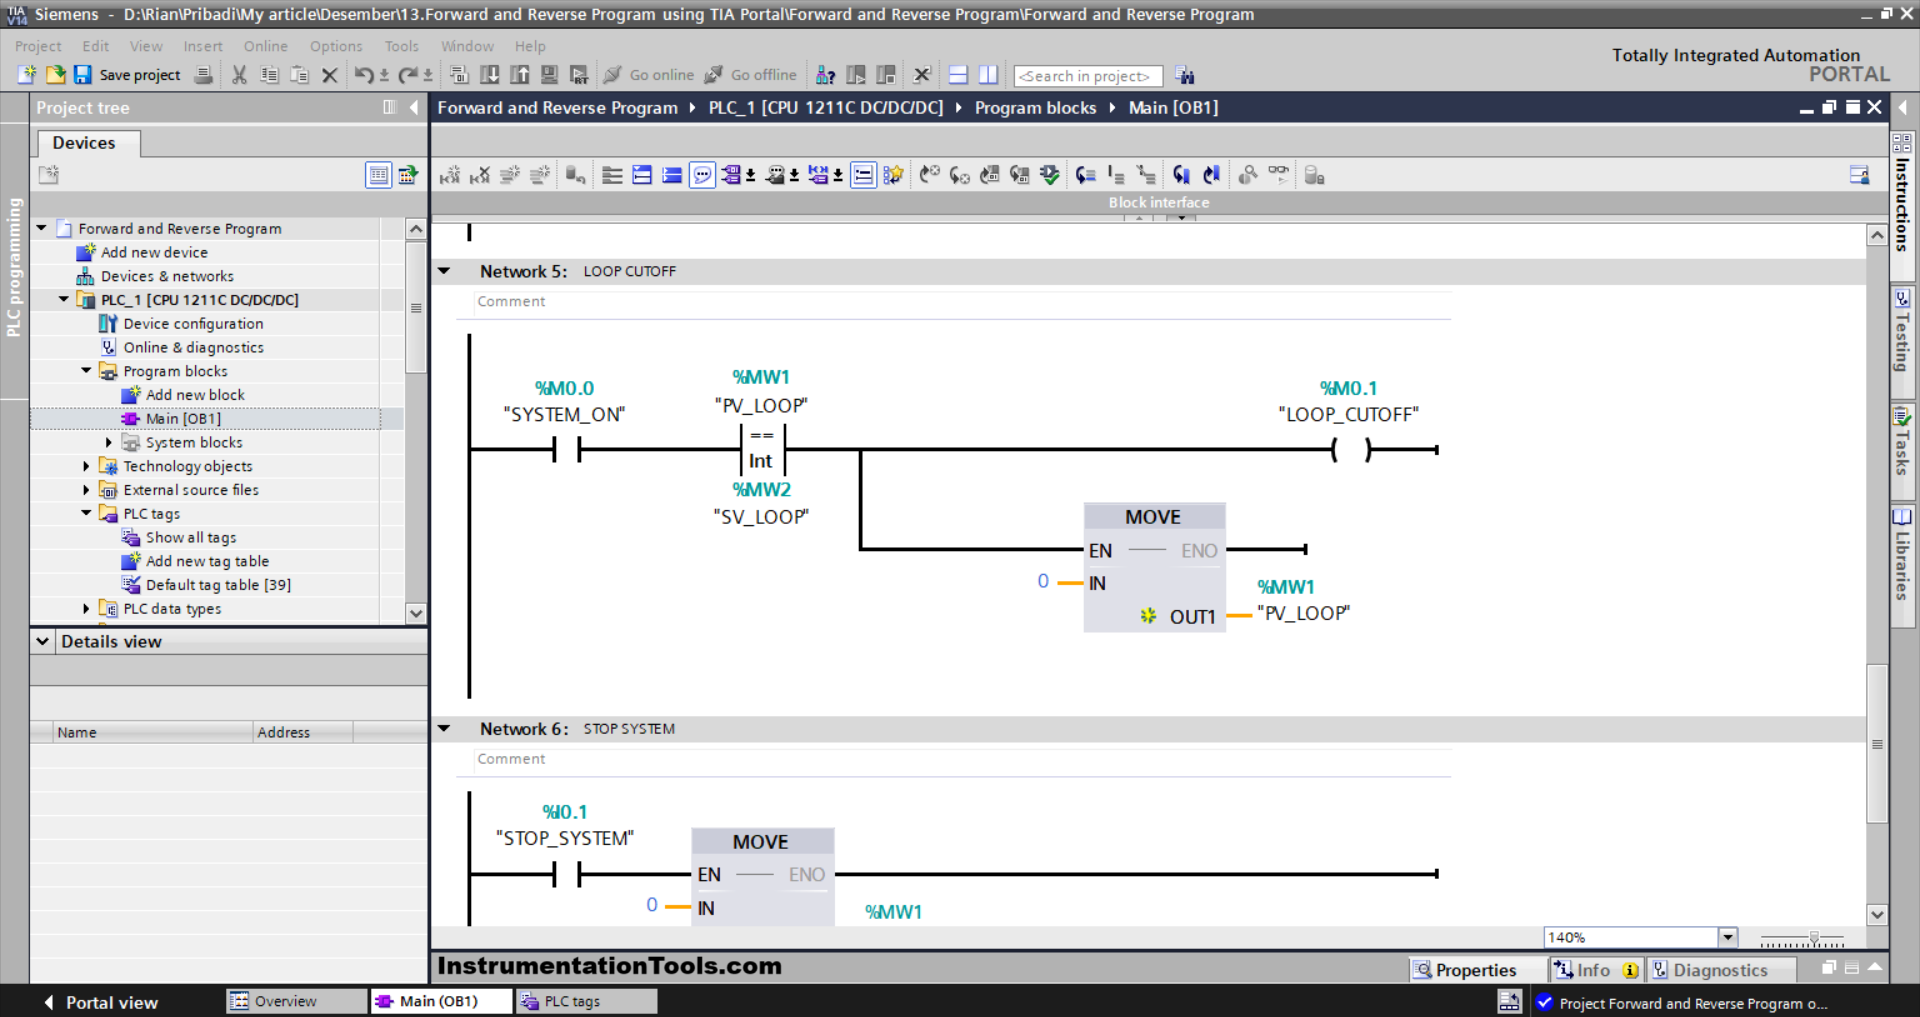The image size is (1920, 1017).
Task: Click the Delete X icon in main toolbar
Action: 329,75
